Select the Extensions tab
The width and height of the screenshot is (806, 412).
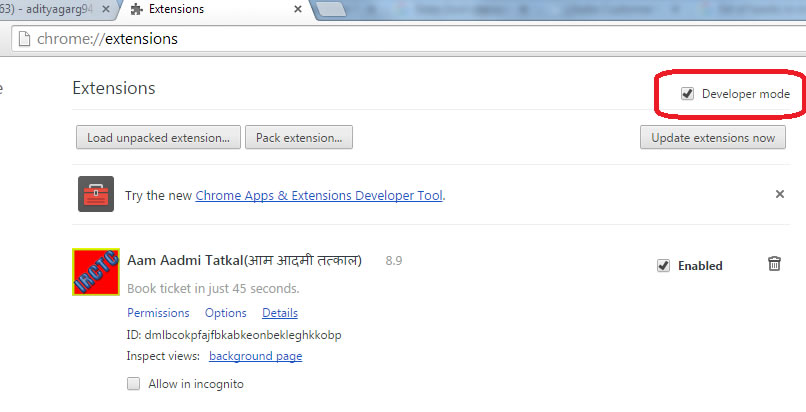(200, 9)
